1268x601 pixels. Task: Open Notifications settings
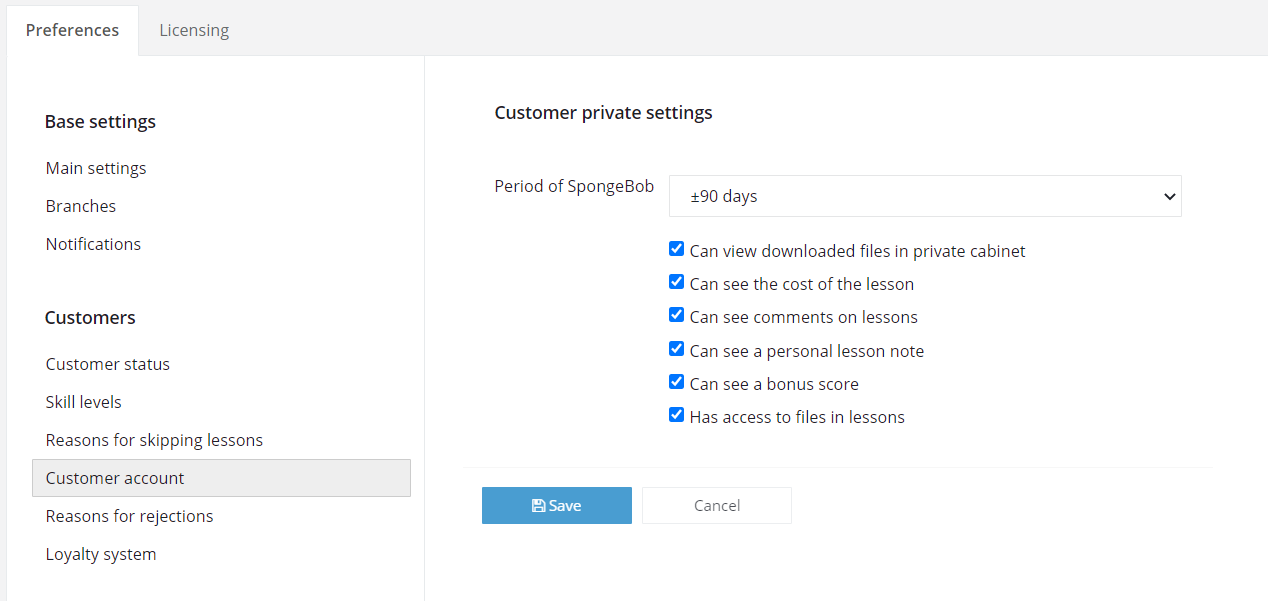coord(93,244)
